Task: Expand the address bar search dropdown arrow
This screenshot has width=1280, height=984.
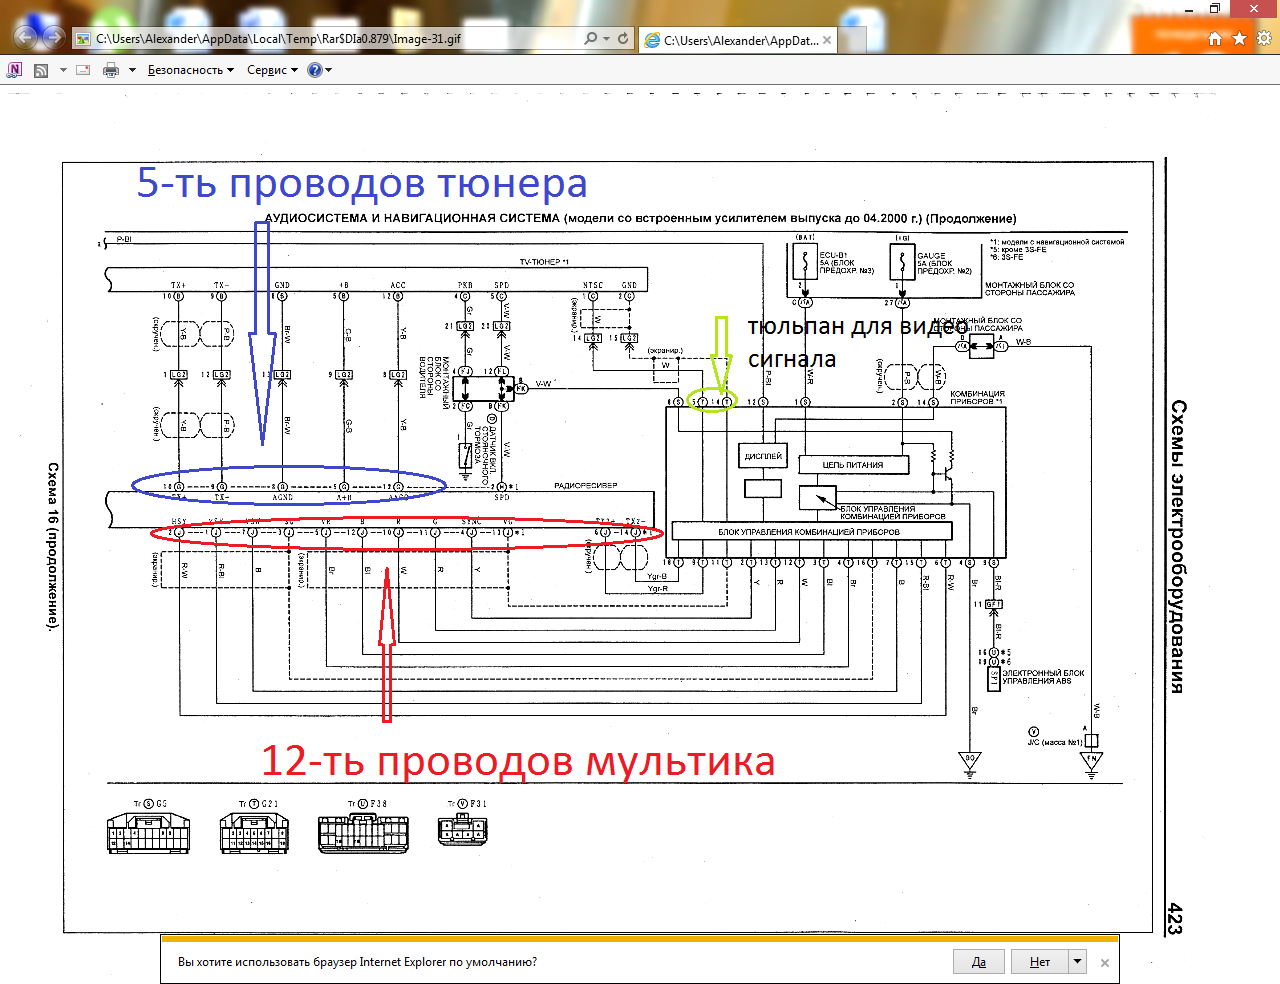Action: point(606,39)
